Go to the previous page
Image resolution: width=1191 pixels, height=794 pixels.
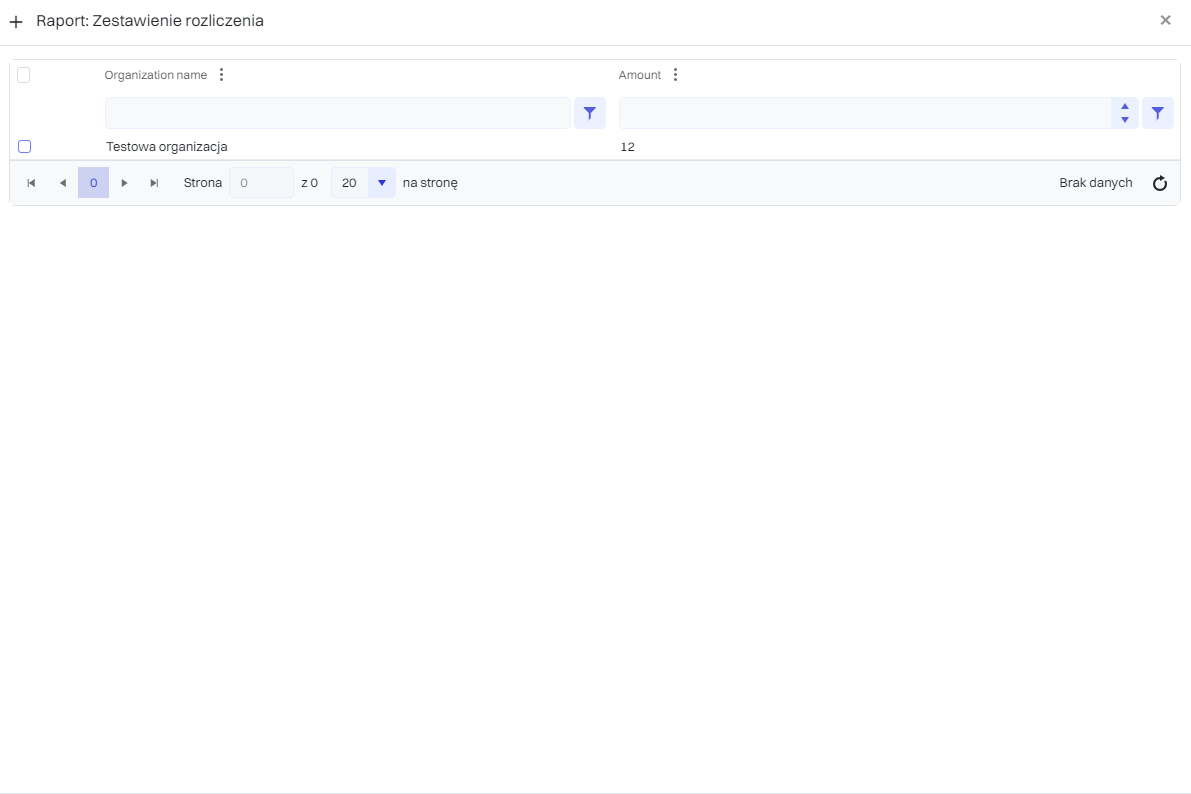point(62,183)
